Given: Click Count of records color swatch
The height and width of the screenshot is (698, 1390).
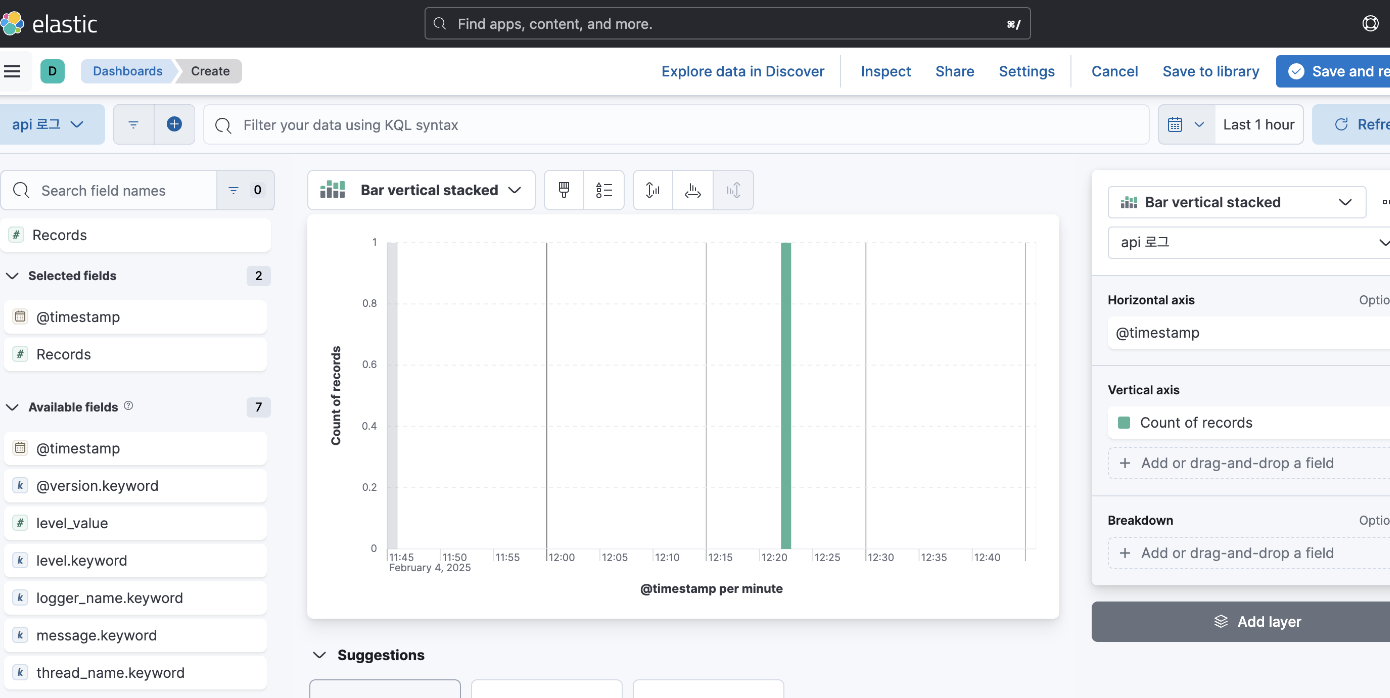Looking at the screenshot, I should pyautogui.click(x=1124, y=423).
